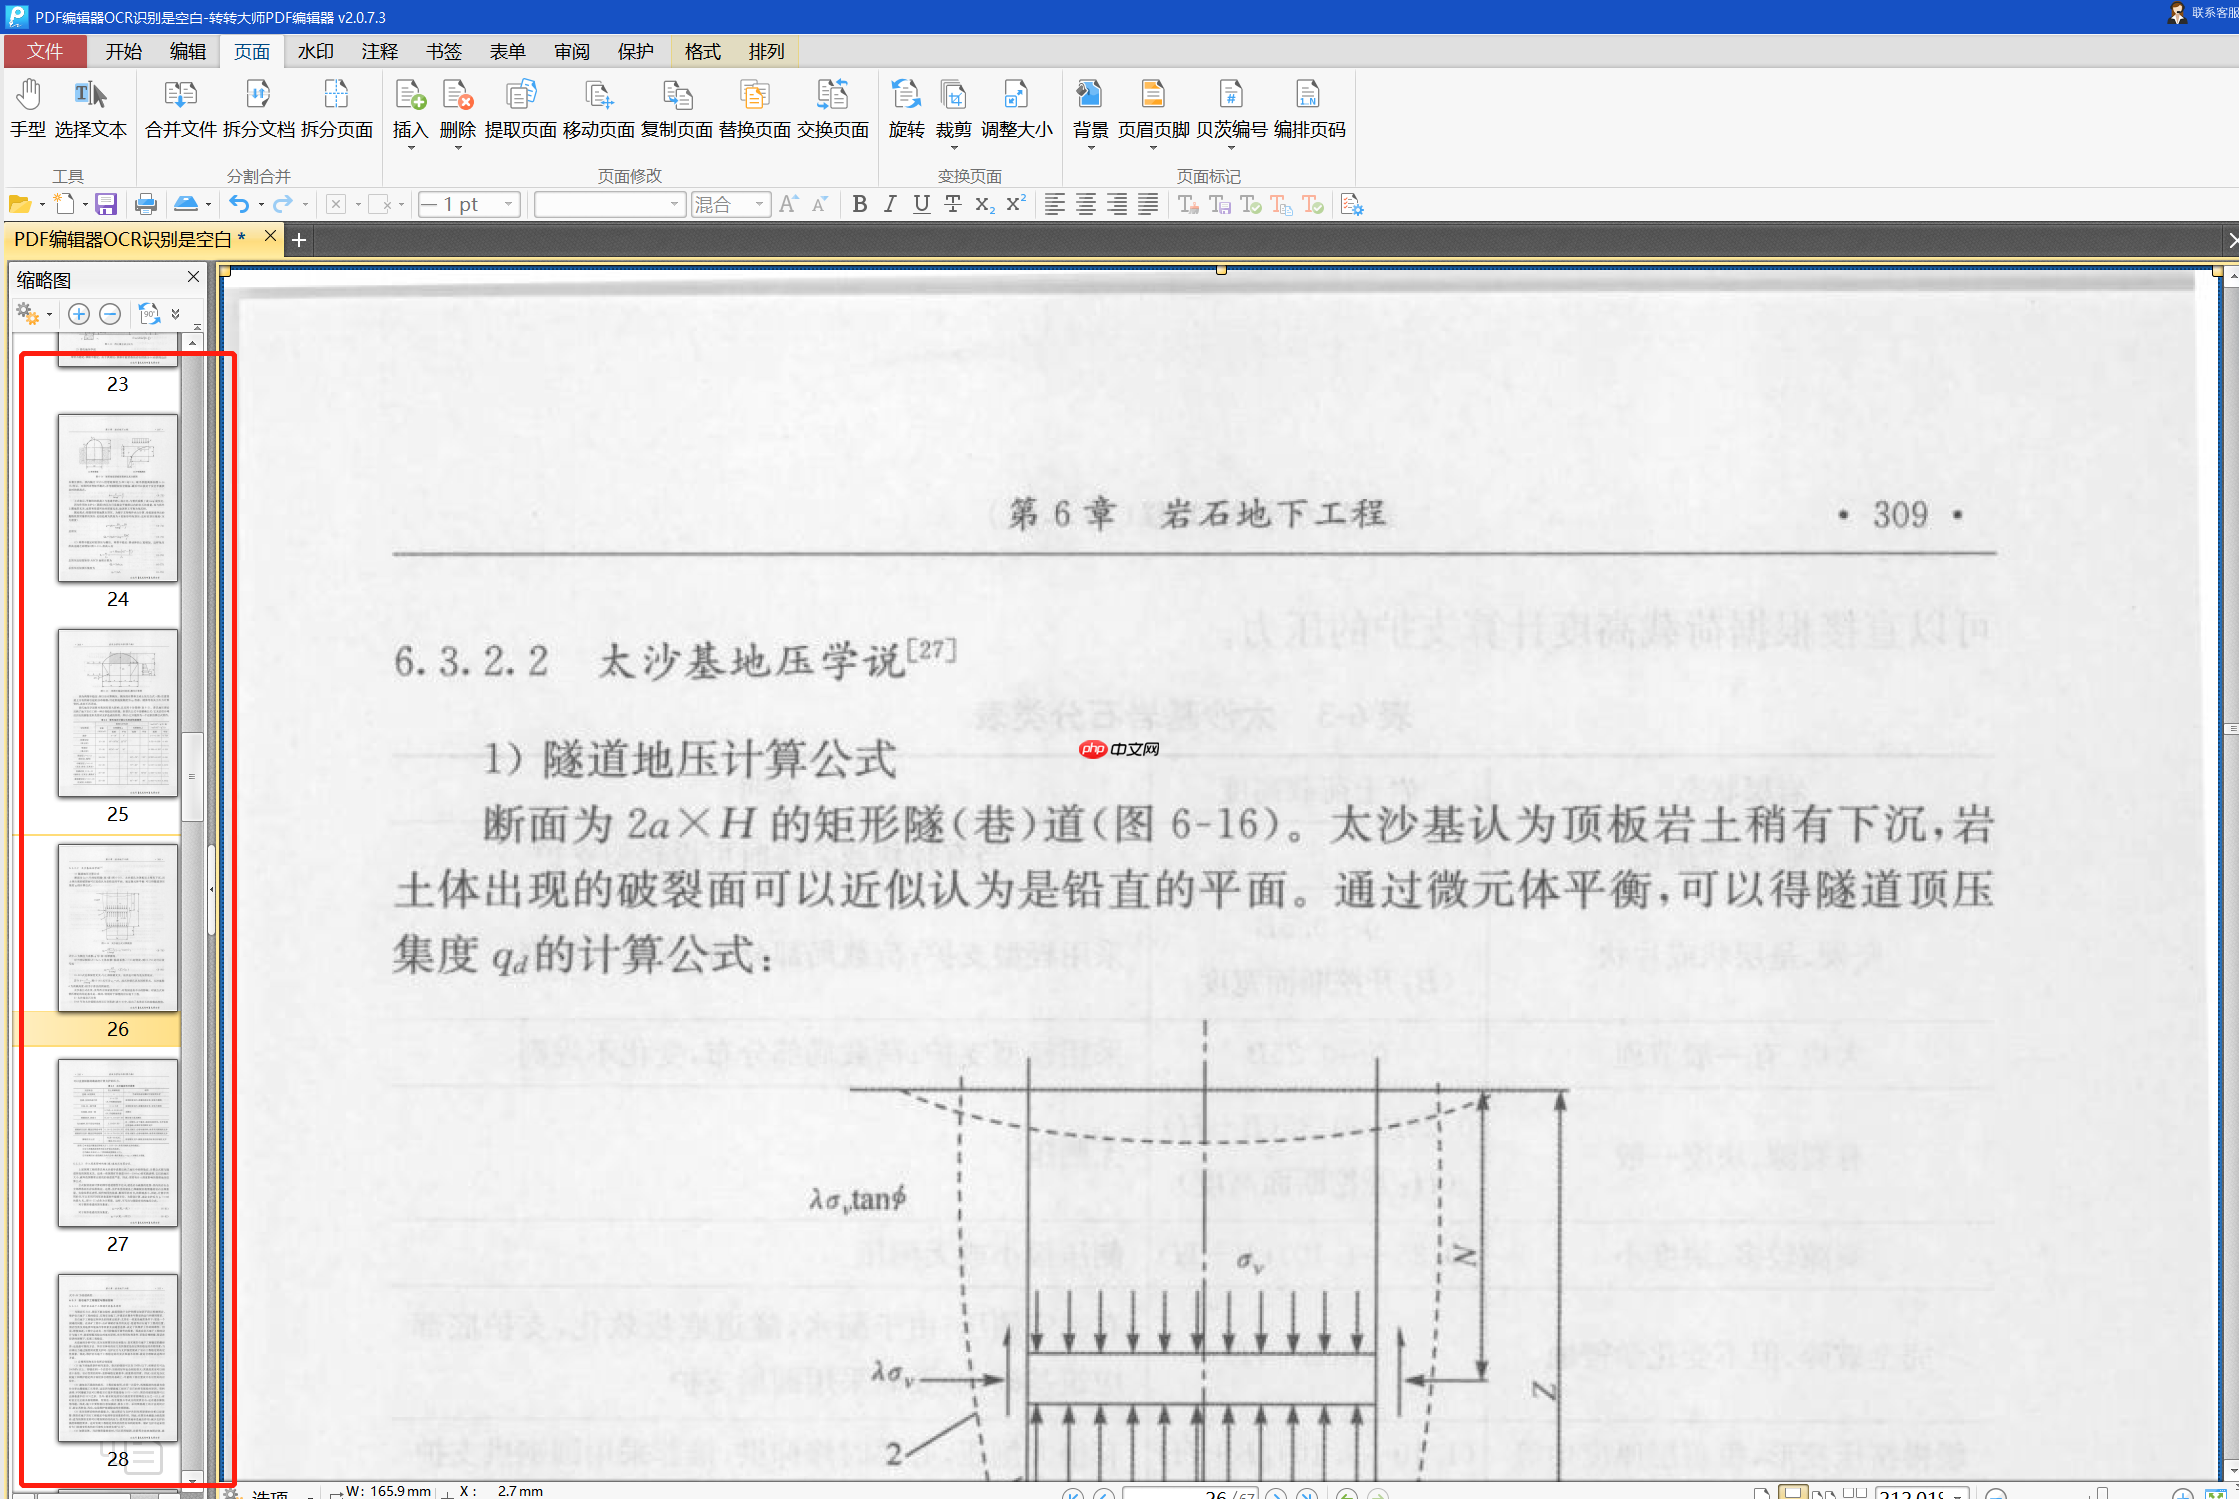This screenshot has width=2239, height=1499.
Task: Expand Bates Numbering (贝茨编号) dropdown
Action: [x=1231, y=148]
